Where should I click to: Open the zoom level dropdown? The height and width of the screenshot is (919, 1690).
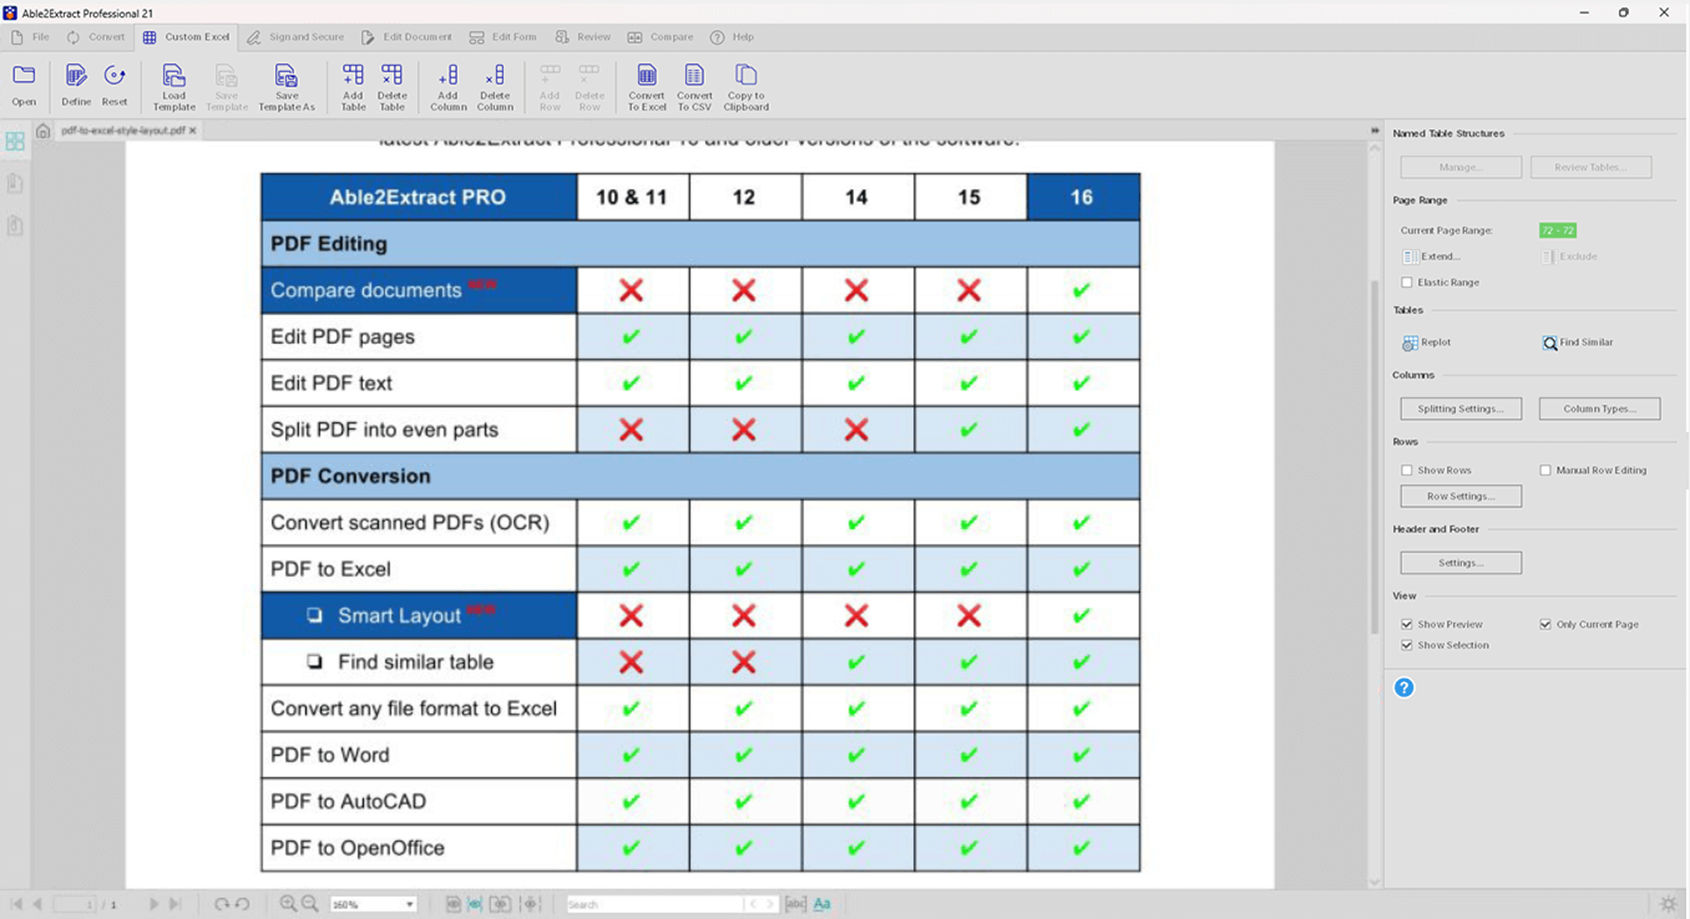click(x=410, y=904)
